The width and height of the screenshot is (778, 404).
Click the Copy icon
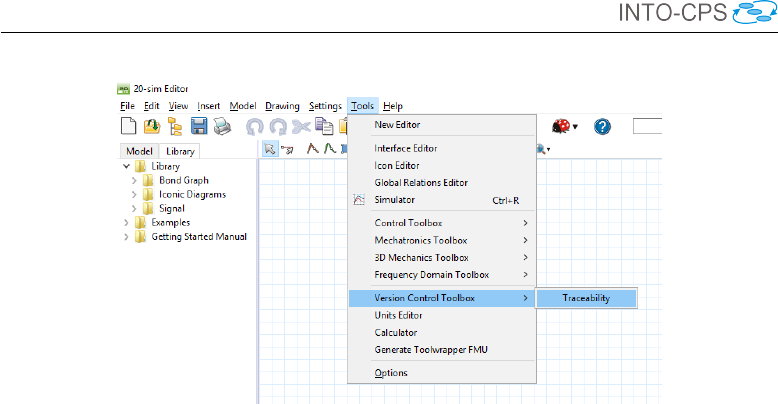[324, 126]
